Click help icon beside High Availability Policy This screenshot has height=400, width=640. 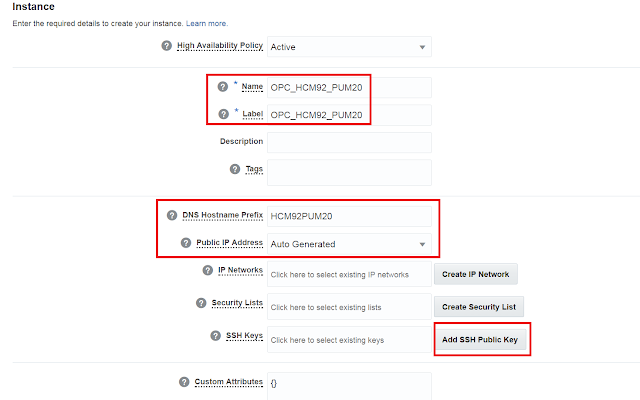click(x=167, y=46)
